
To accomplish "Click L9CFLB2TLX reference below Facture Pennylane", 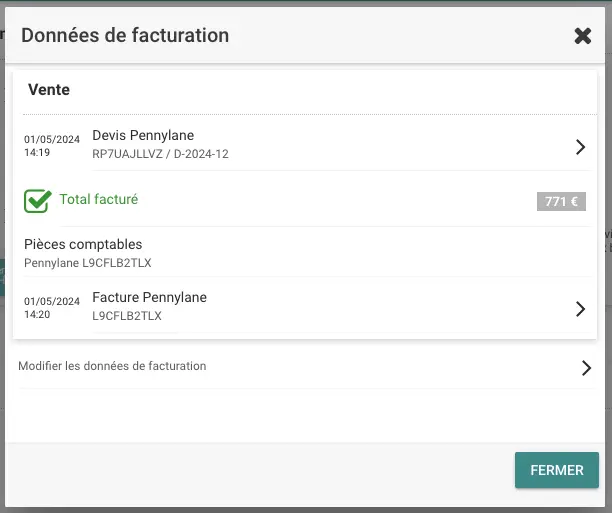I will (127, 315).
